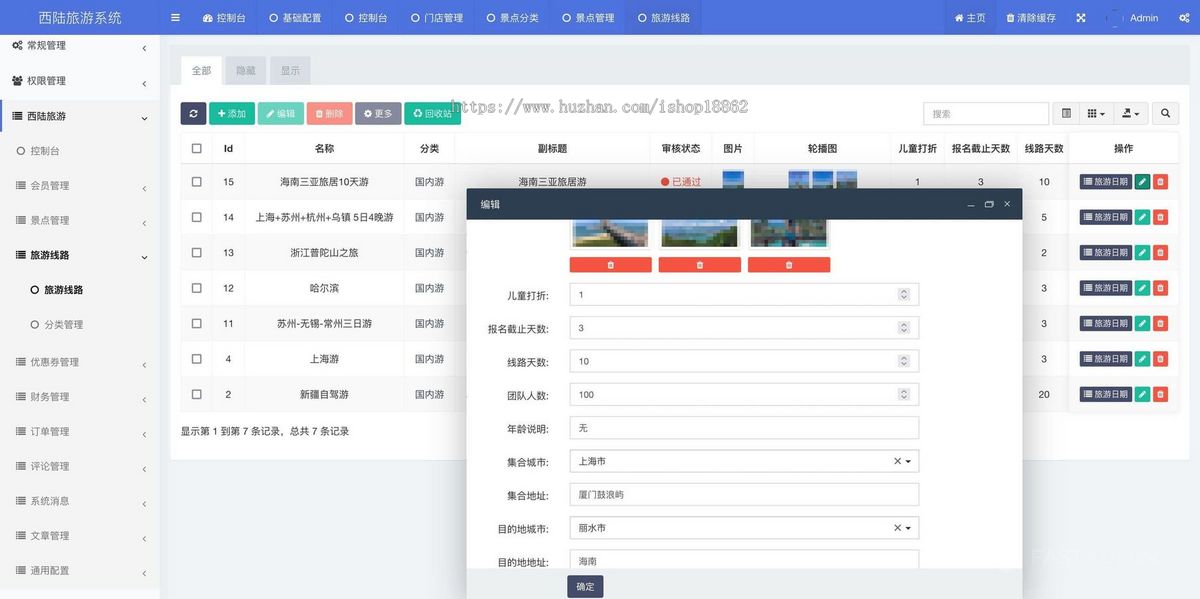Click inside the 搜索 search input box
Viewport: 1200px width, 599px height.
click(x=985, y=113)
